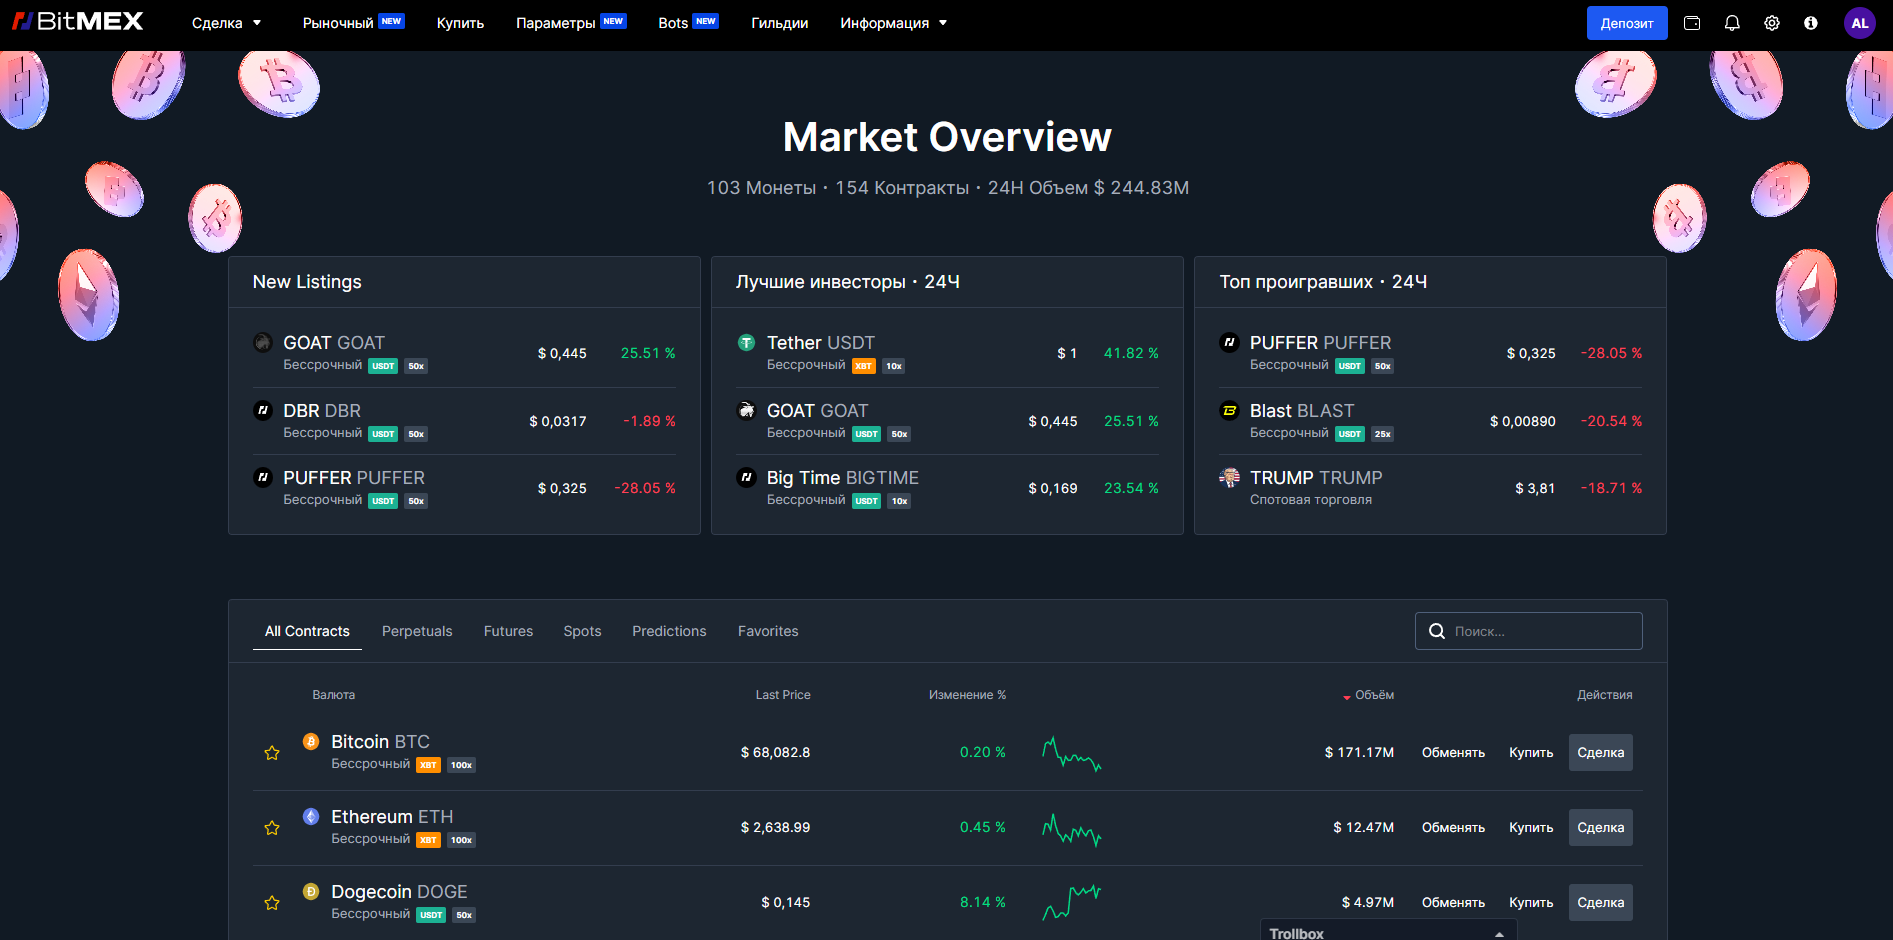Switch to Futures tab
The width and height of the screenshot is (1893, 940).
pos(508,631)
